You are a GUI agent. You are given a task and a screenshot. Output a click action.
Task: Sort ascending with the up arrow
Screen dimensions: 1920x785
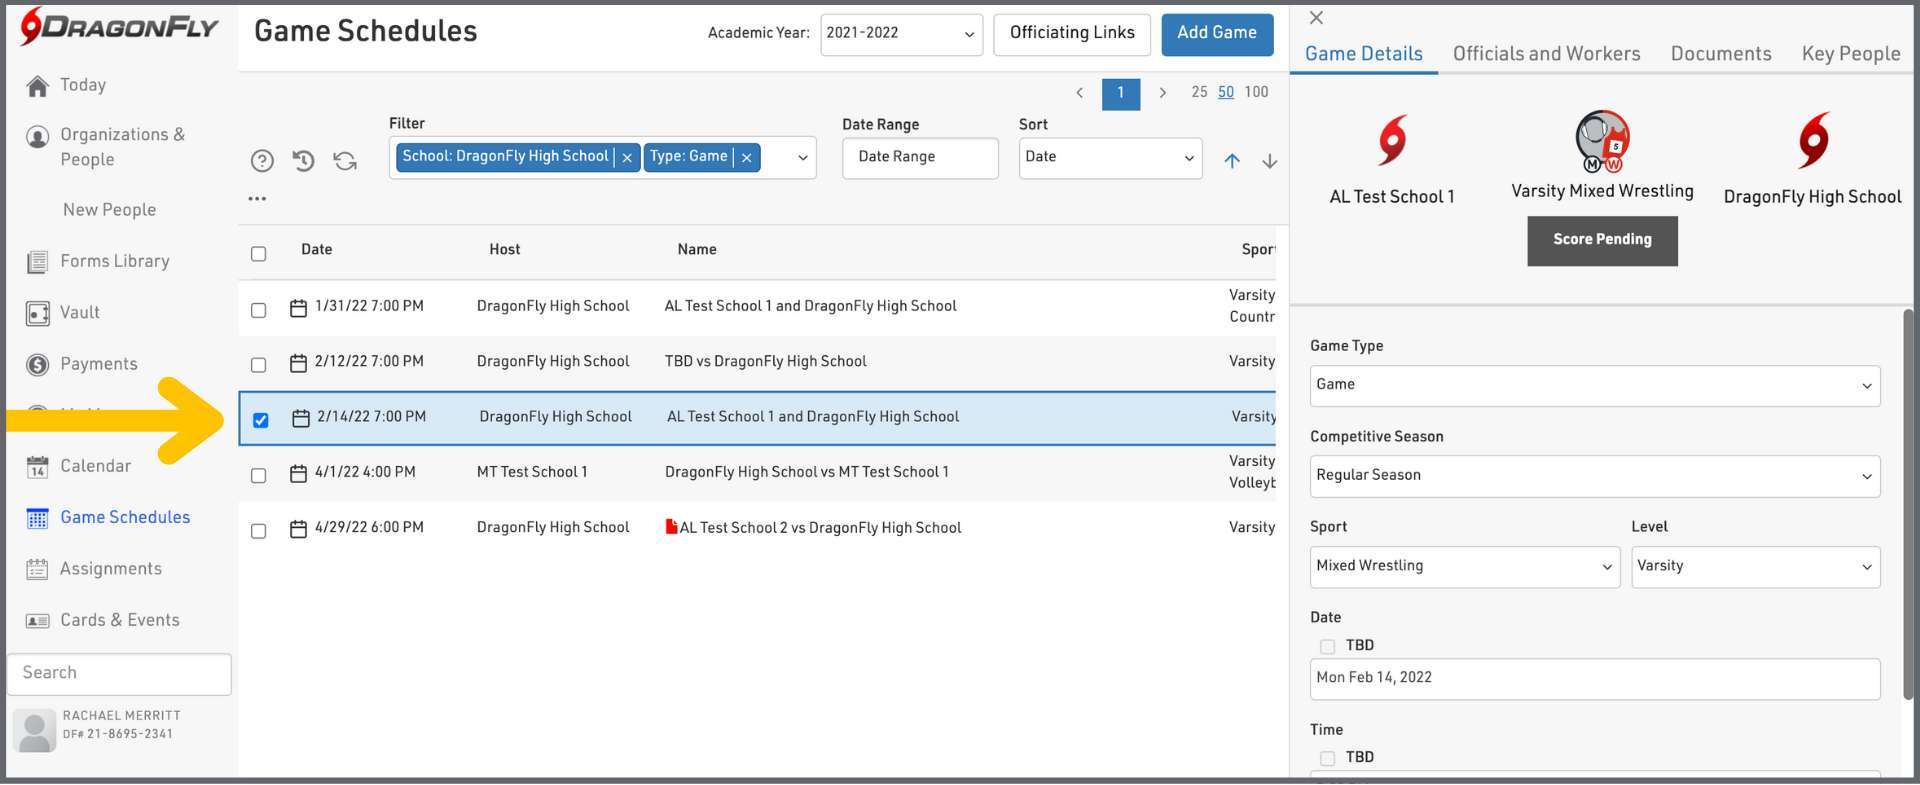point(1232,161)
